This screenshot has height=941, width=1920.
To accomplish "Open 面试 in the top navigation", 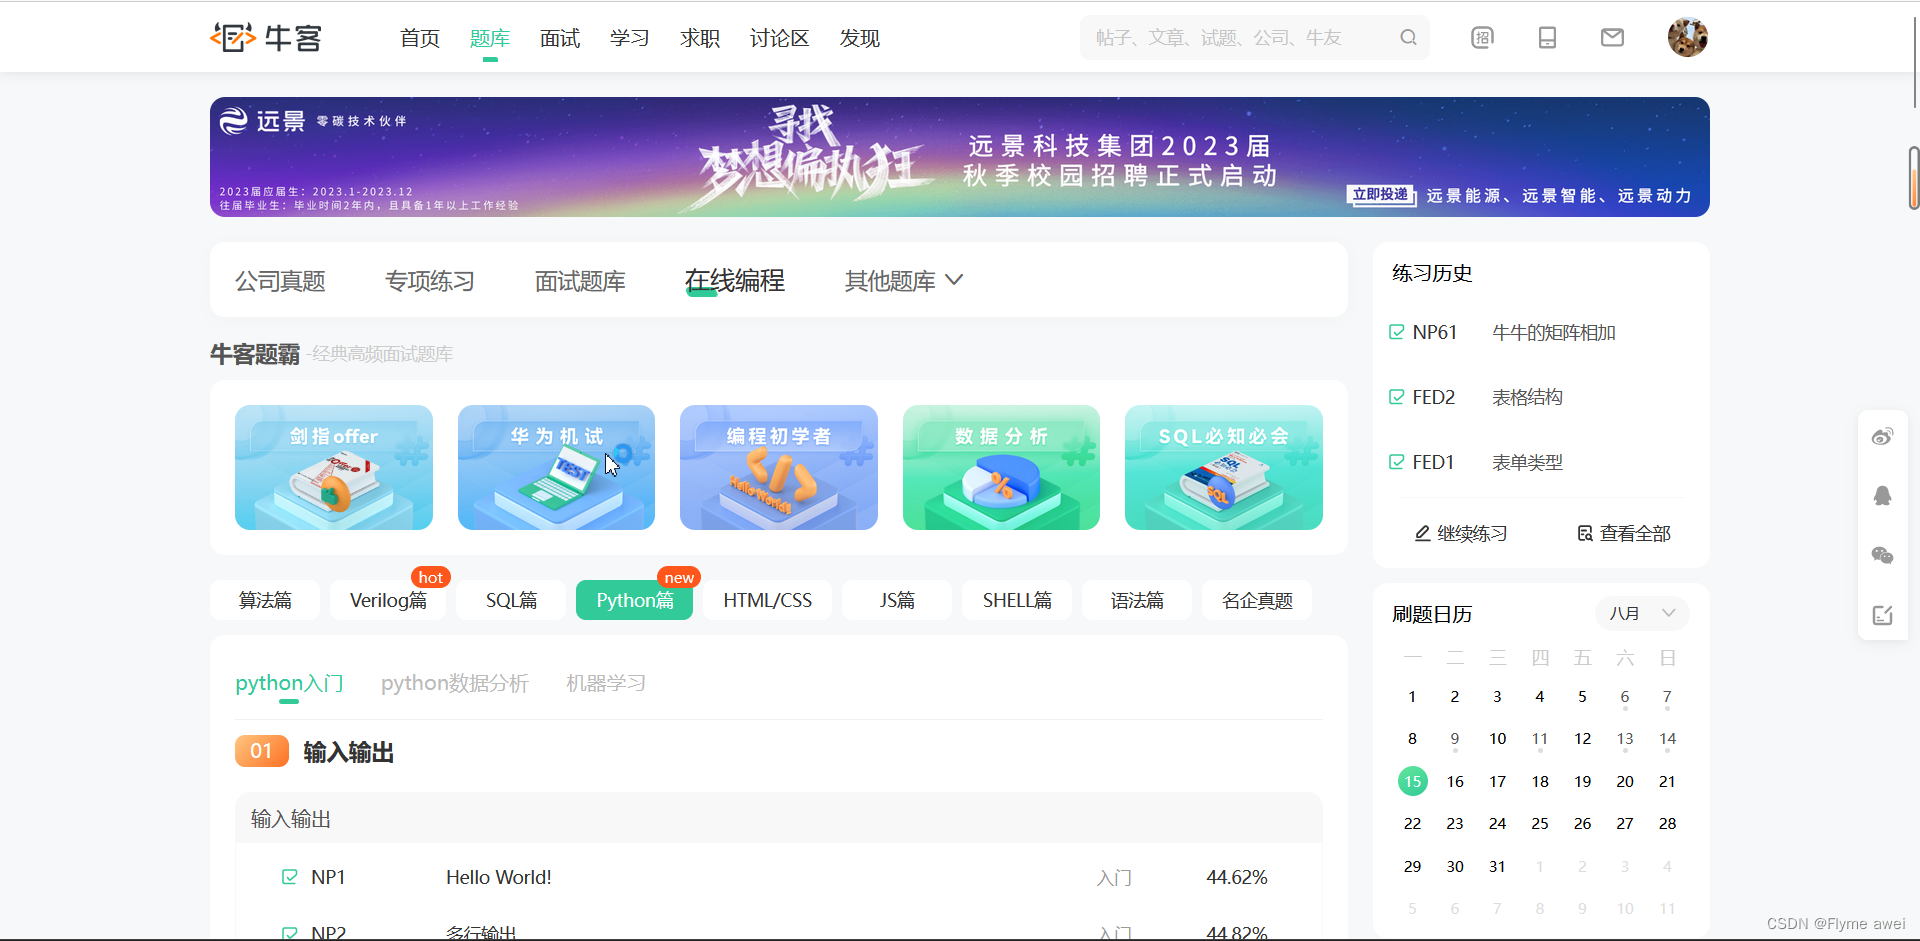I will (560, 38).
